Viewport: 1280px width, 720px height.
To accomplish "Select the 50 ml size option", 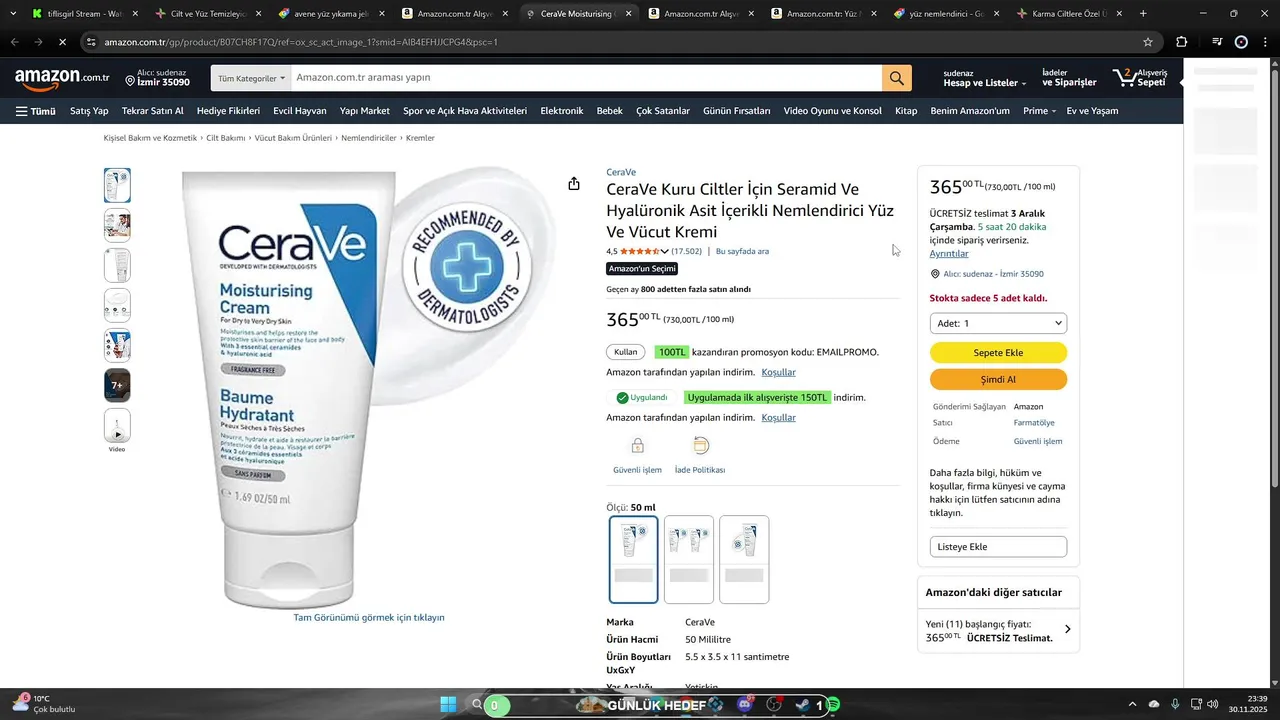I will (x=634, y=559).
